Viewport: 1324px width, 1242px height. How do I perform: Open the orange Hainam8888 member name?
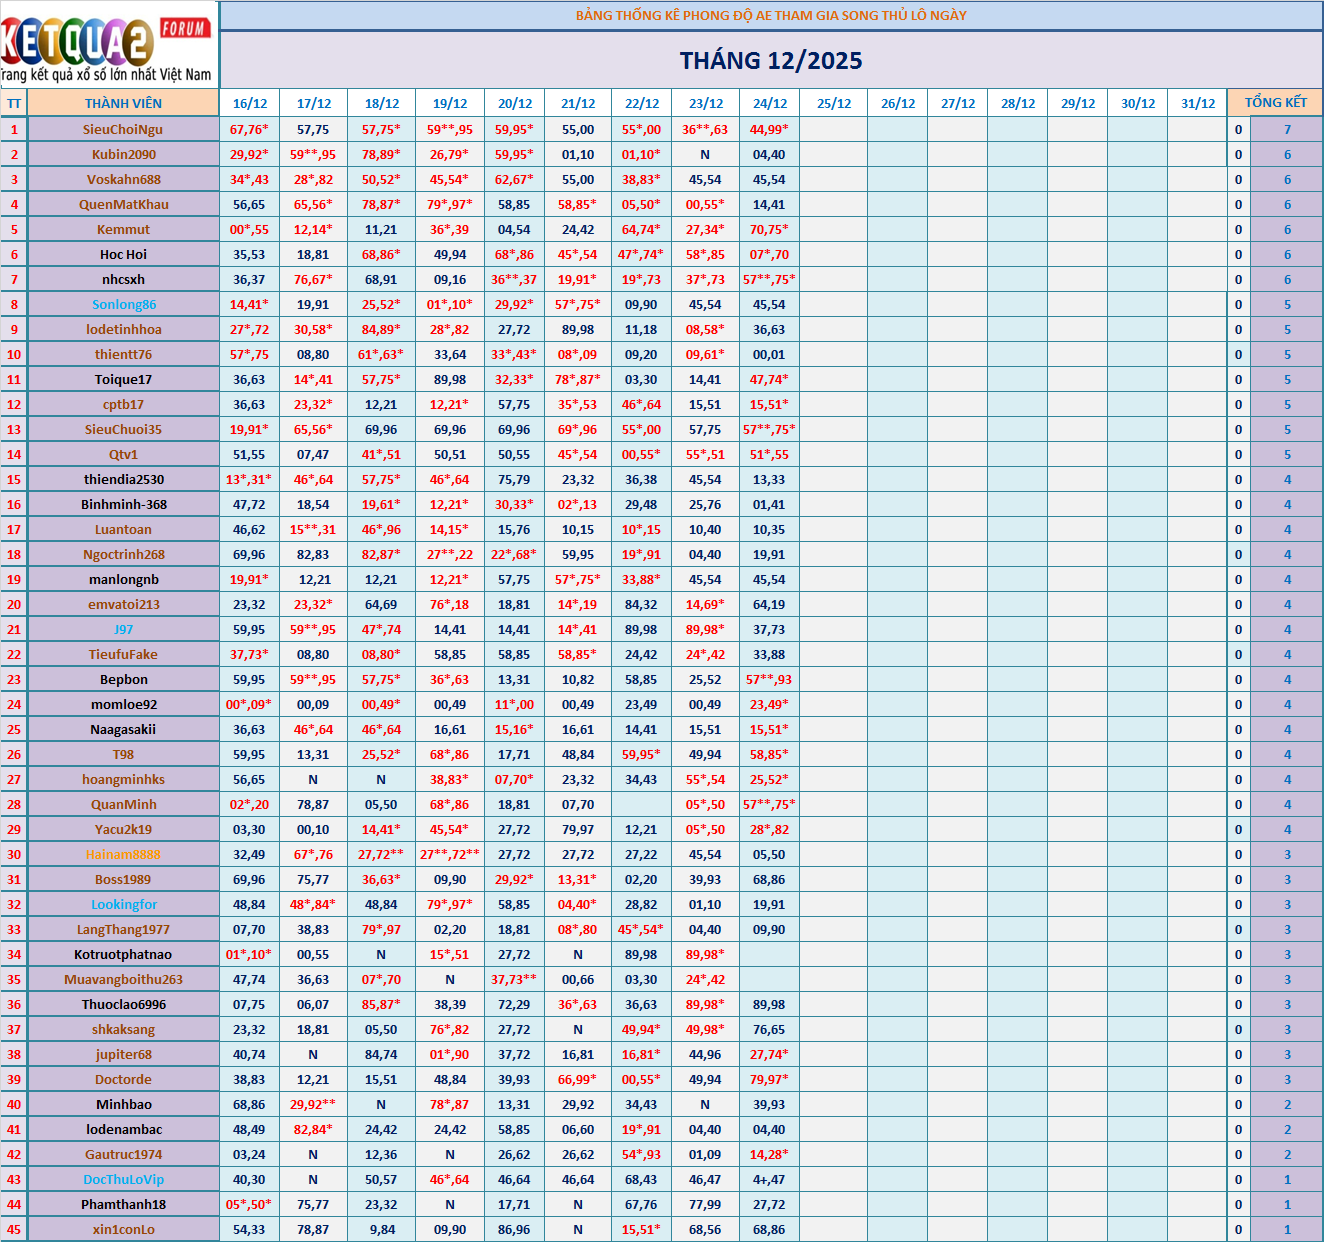[123, 854]
